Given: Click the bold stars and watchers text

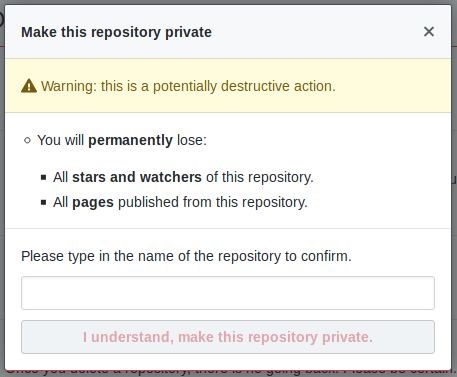Looking at the screenshot, I should click(x=137, y=177).
